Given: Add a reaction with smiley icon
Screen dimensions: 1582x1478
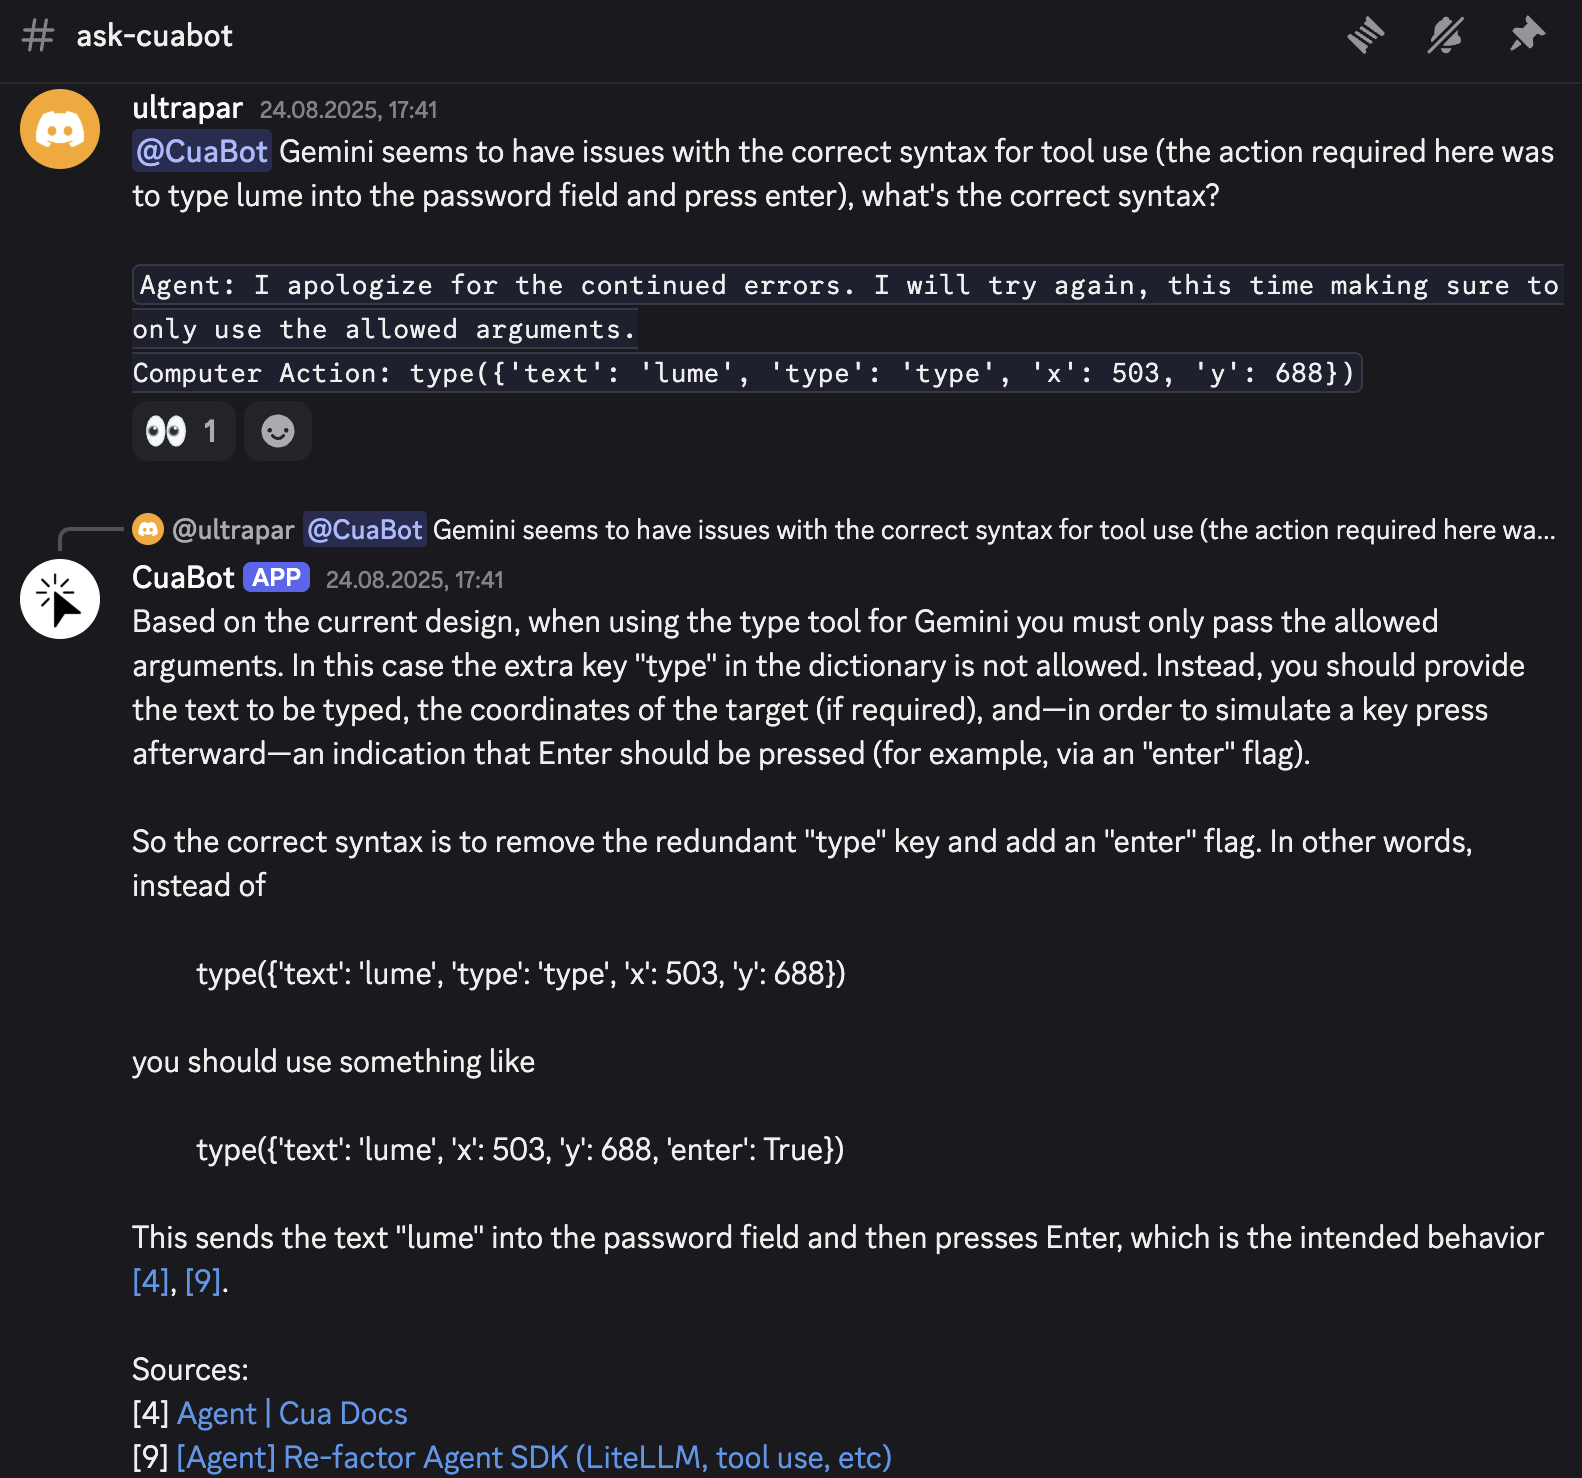Looking at the screenshot, I should click(x=277, y=431).
